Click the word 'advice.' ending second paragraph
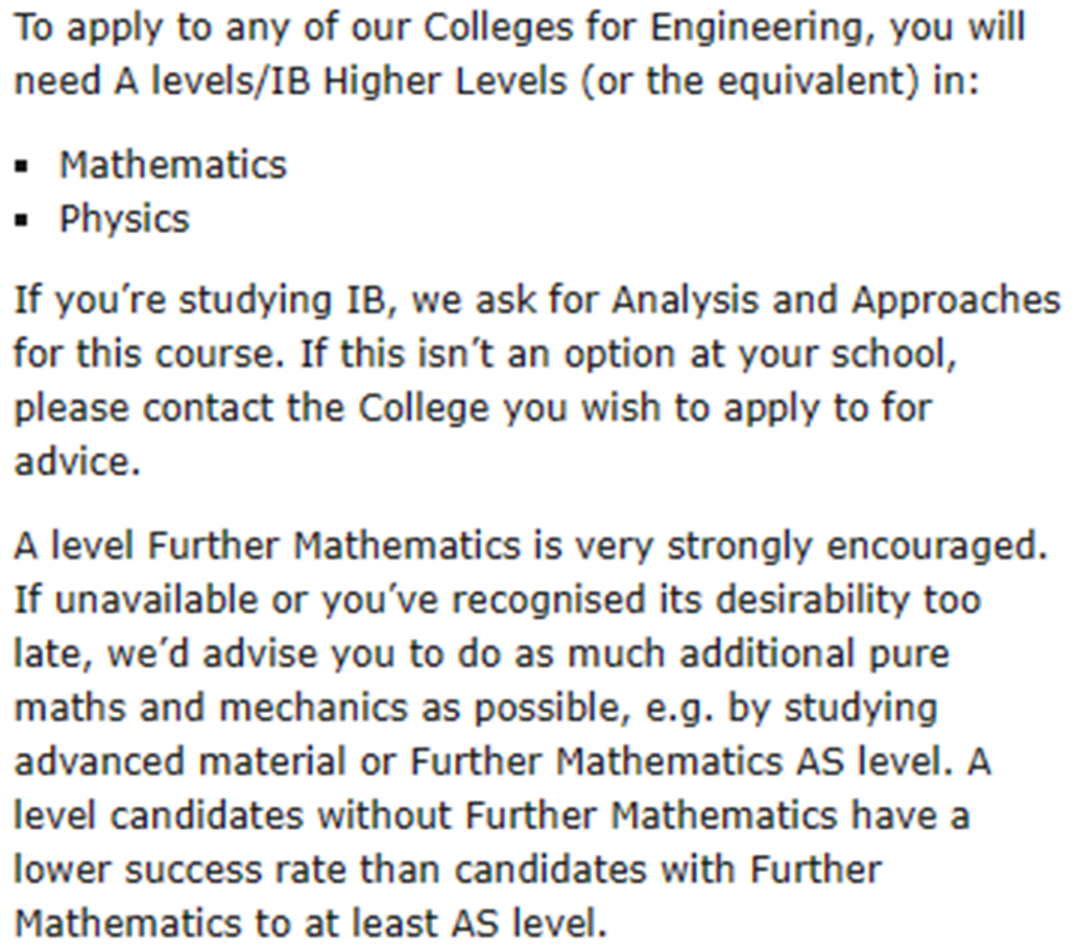Screen dimensions: 1080x949 coord(77,462)
